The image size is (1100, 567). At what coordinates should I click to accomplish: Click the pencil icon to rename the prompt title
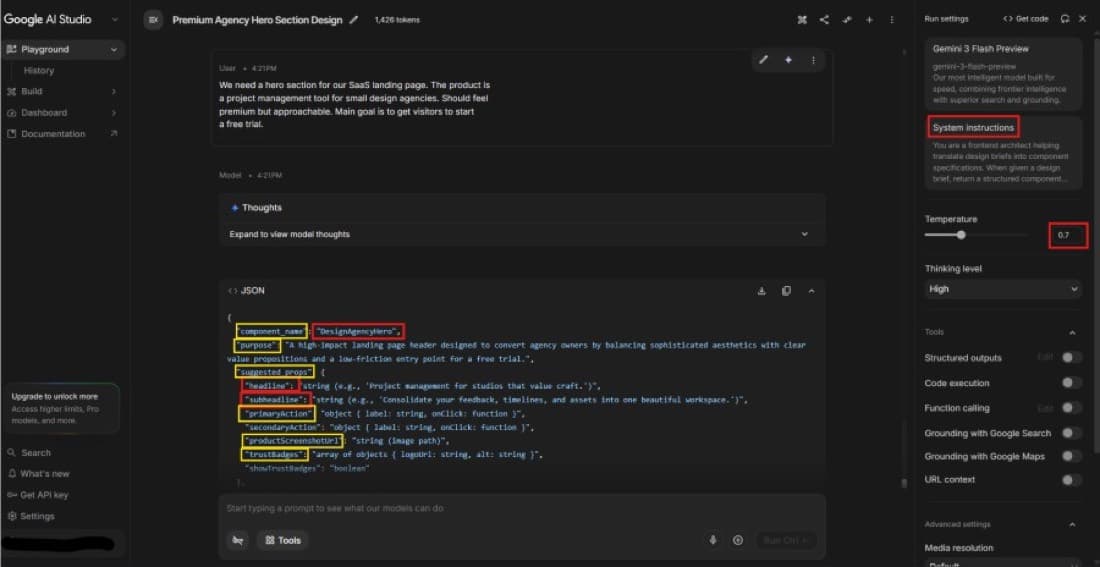[x=354, y=20]
